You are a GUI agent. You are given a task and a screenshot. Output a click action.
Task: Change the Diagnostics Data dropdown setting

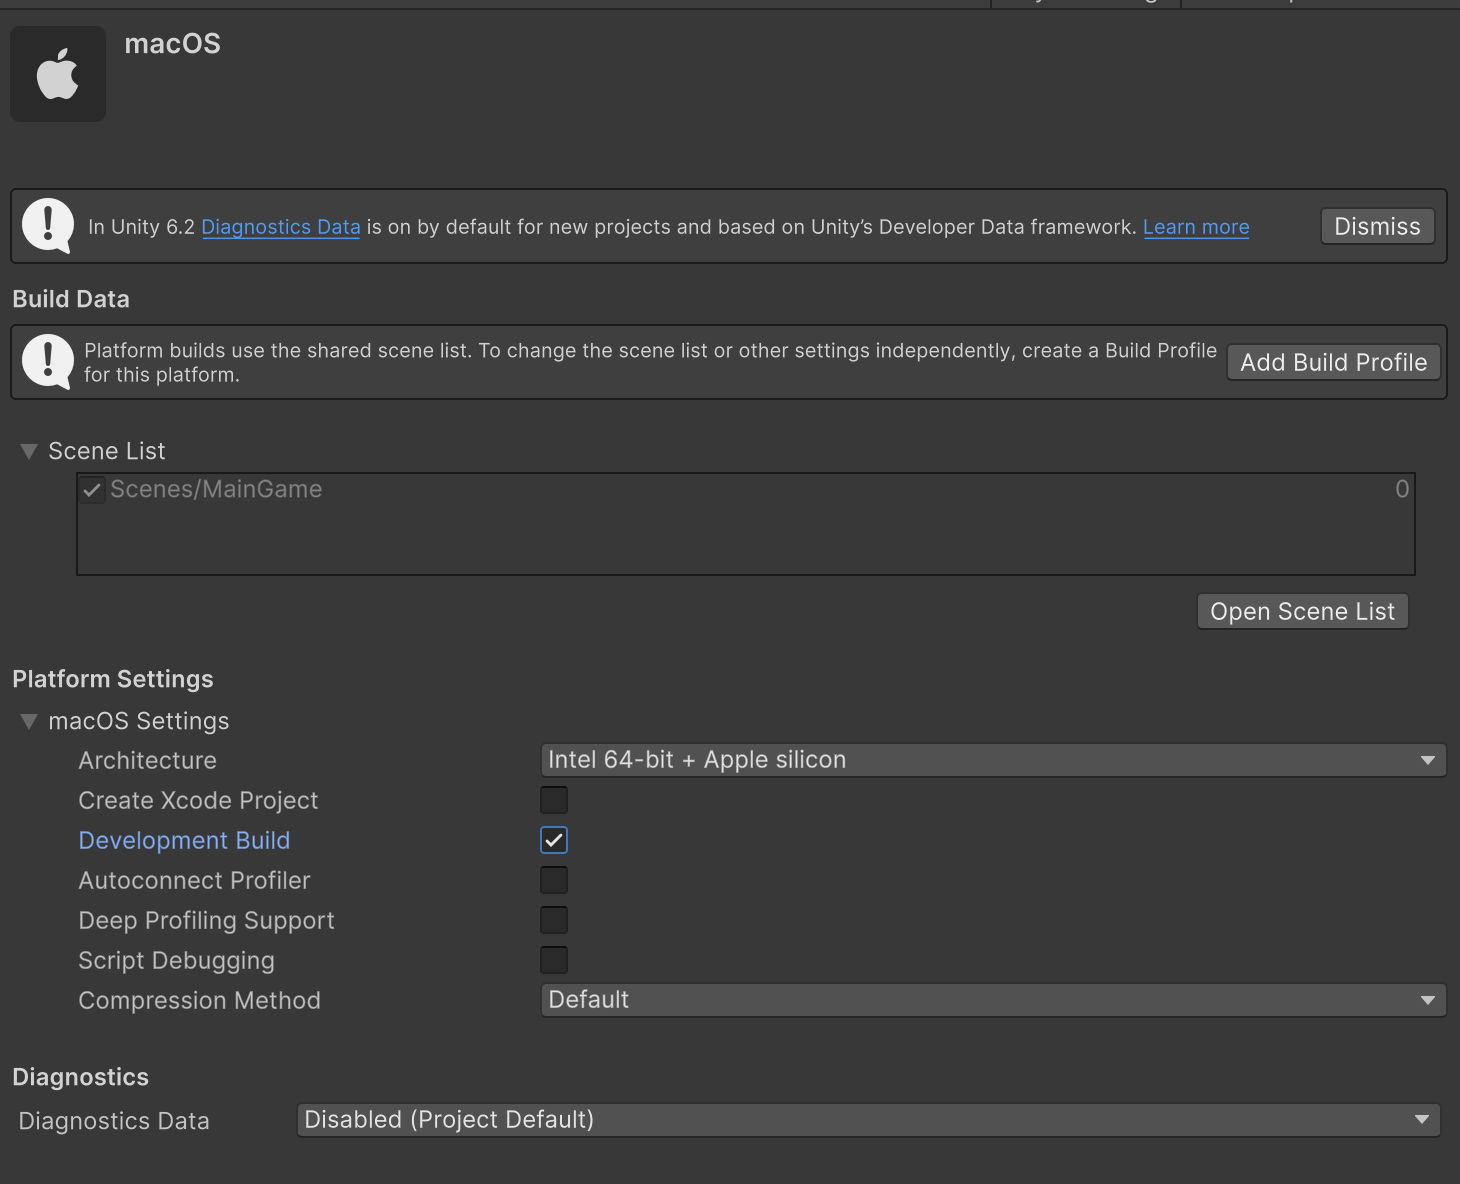click(x=867, y=1120)
